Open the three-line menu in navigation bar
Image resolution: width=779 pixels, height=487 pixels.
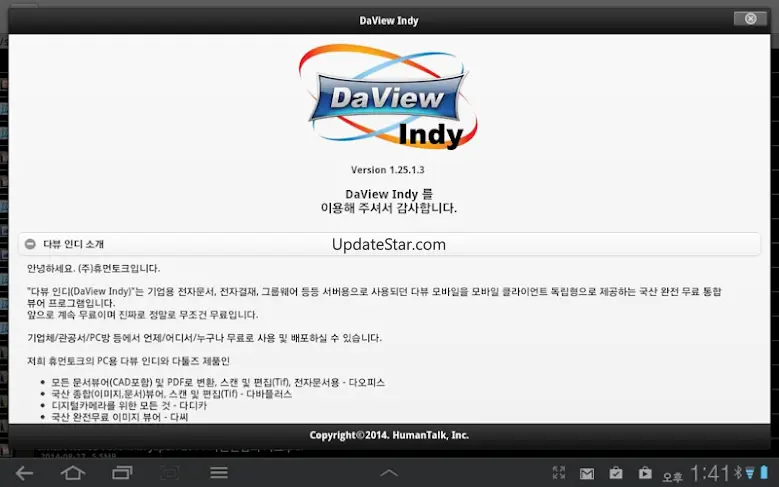(x=219, y=472)
